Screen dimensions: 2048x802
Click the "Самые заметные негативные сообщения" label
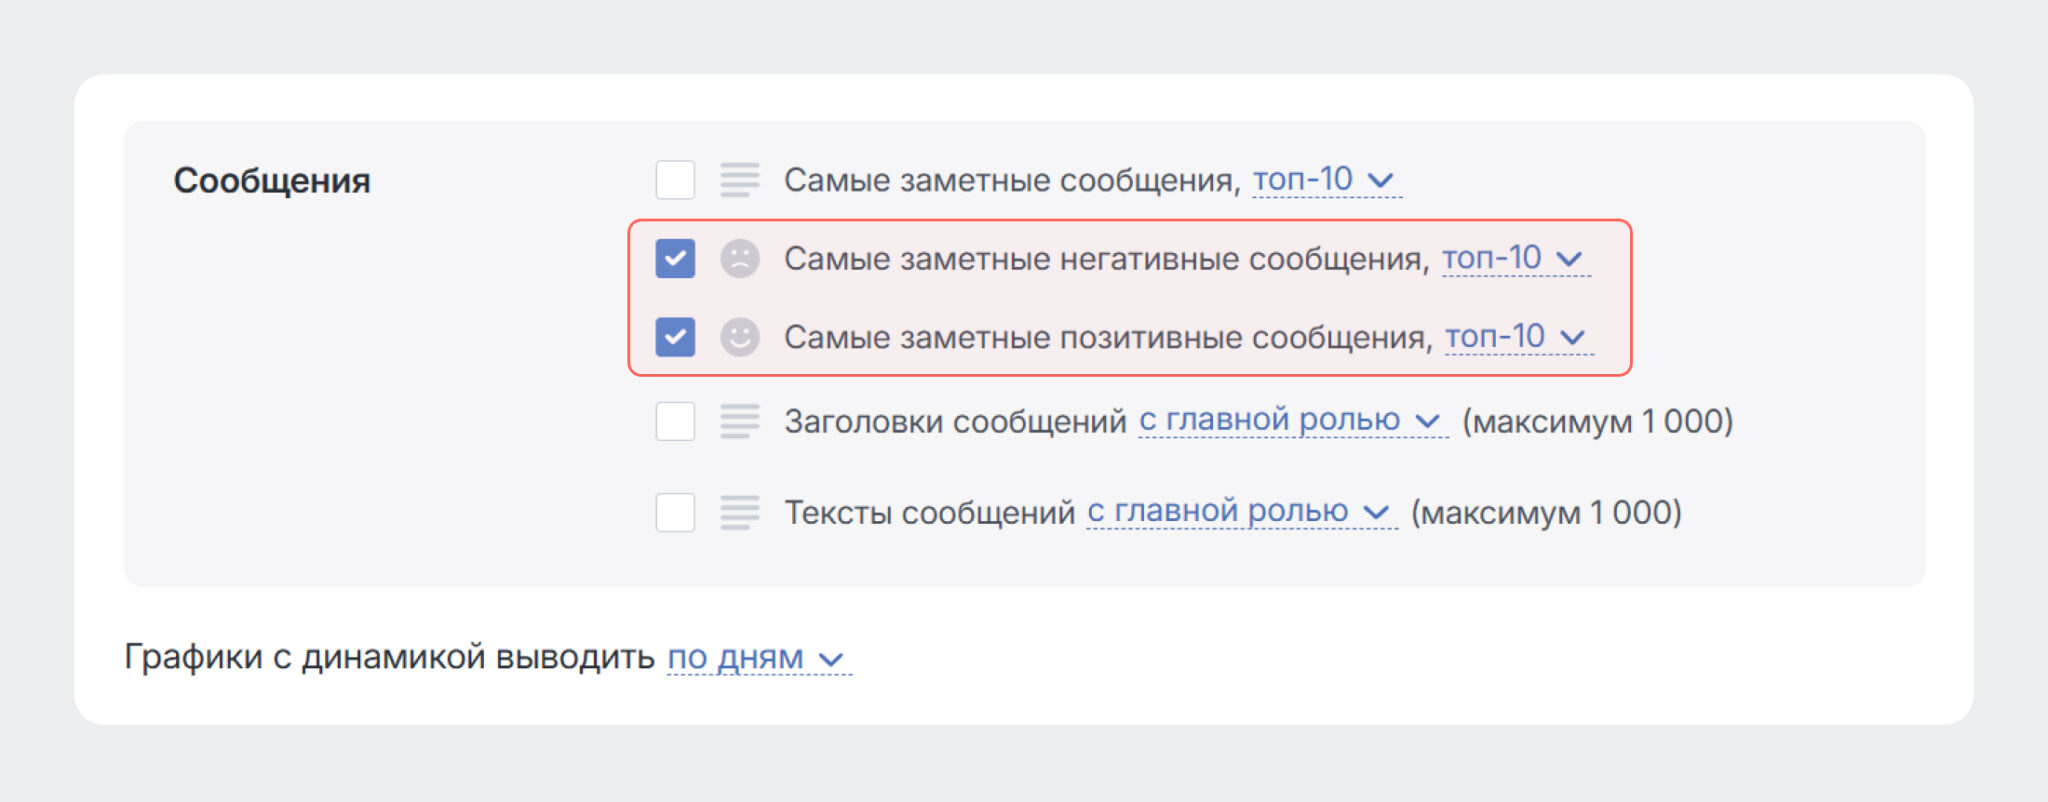1105,259
